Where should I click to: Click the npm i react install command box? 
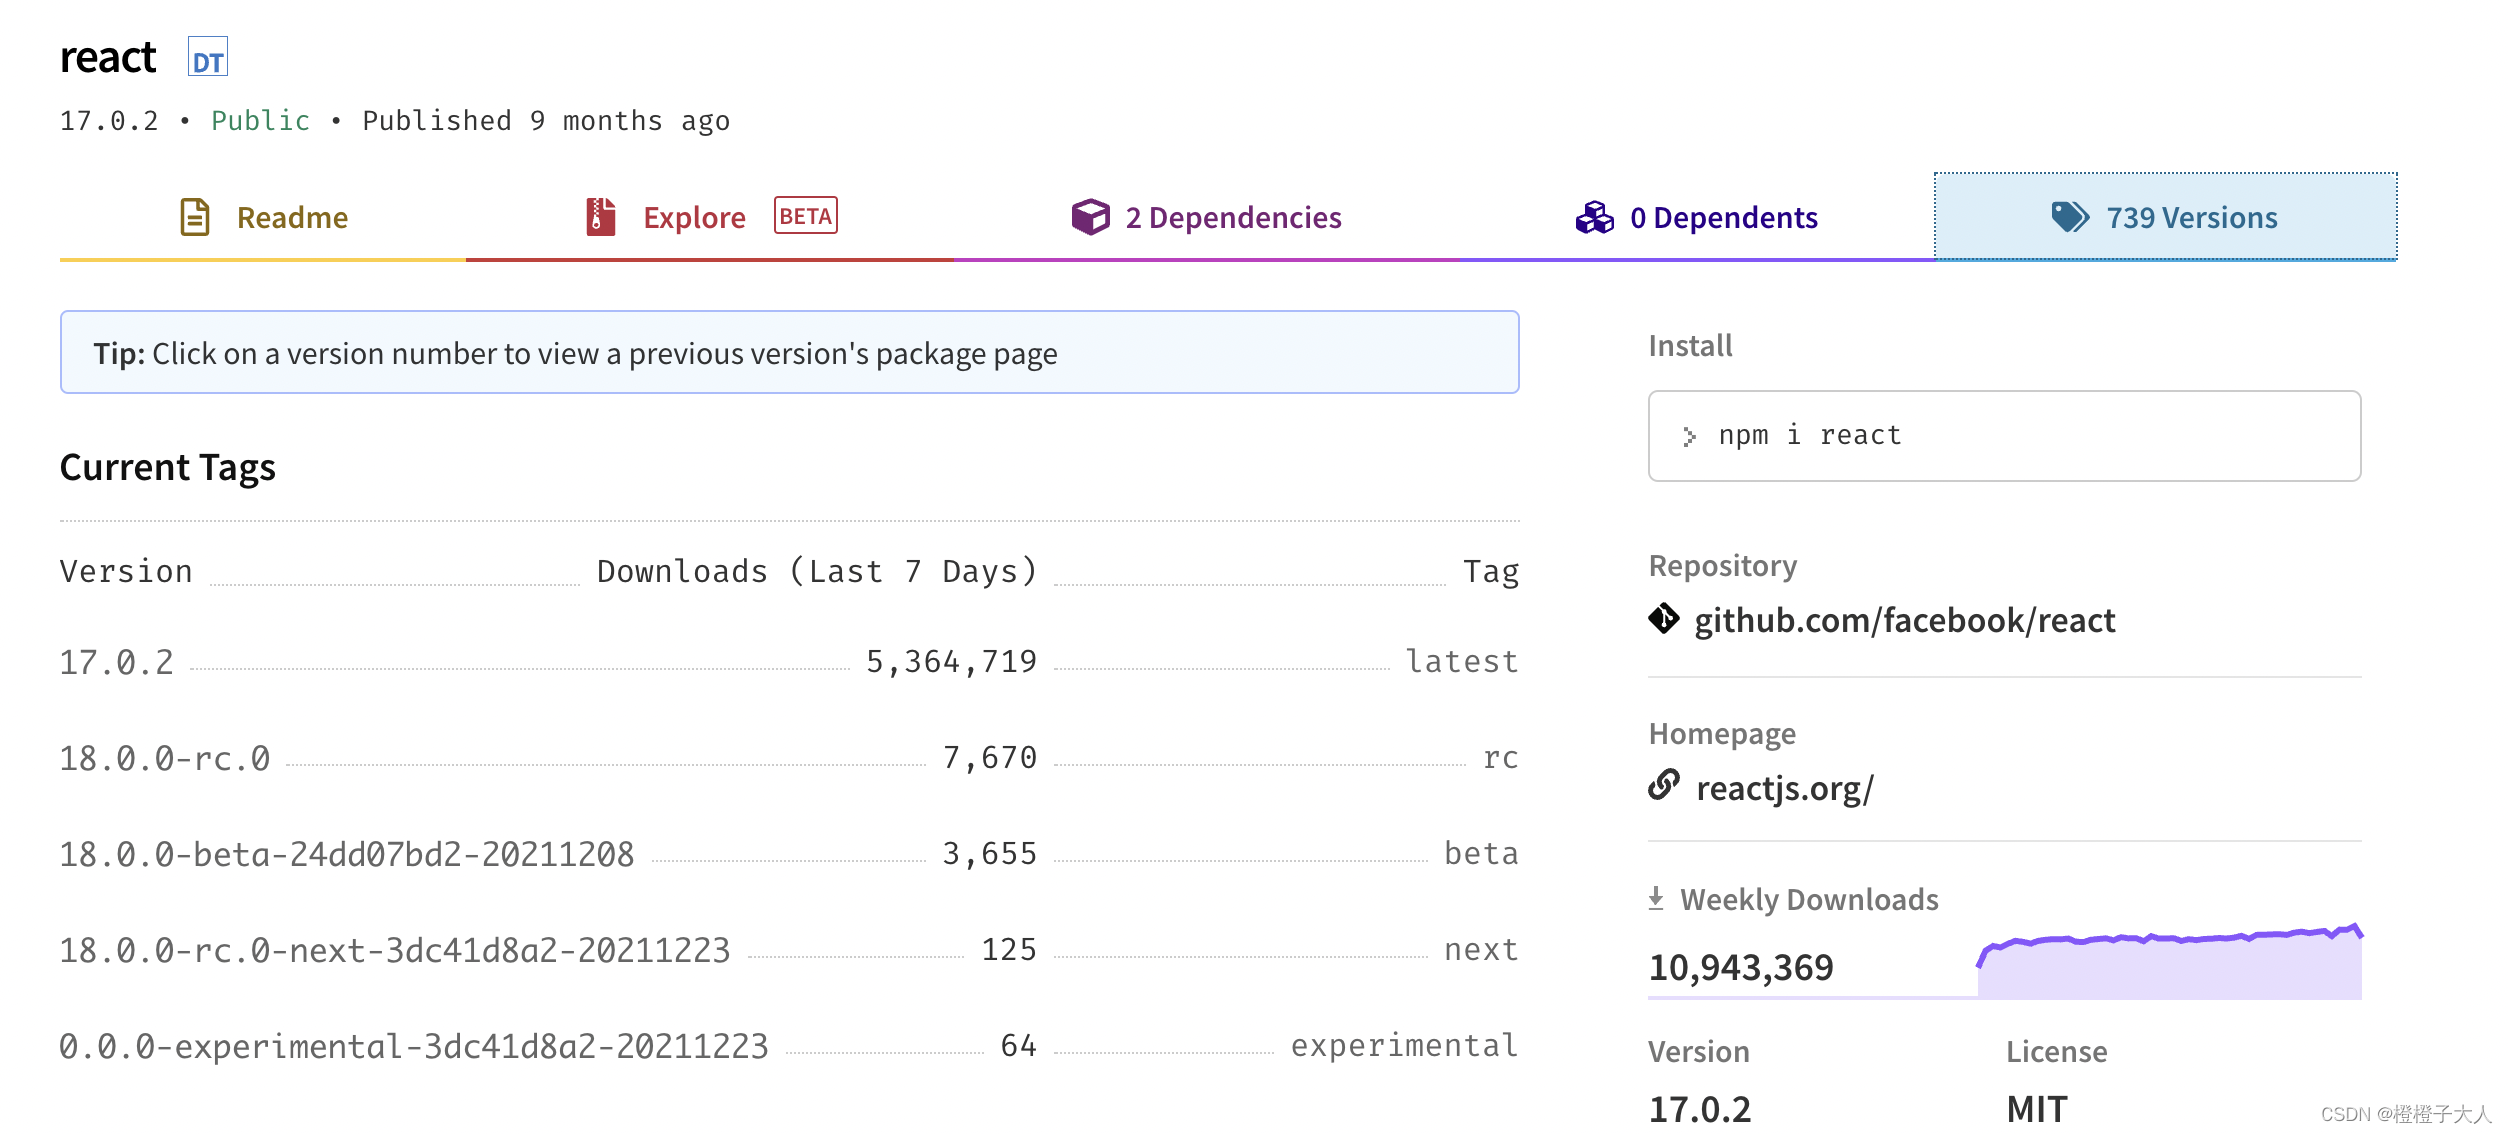2005,436
